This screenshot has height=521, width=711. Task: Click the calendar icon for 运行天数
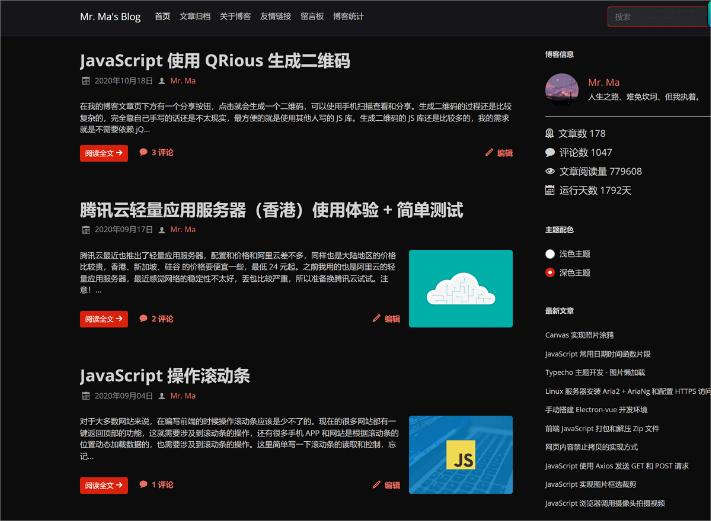tap(550, 190)
